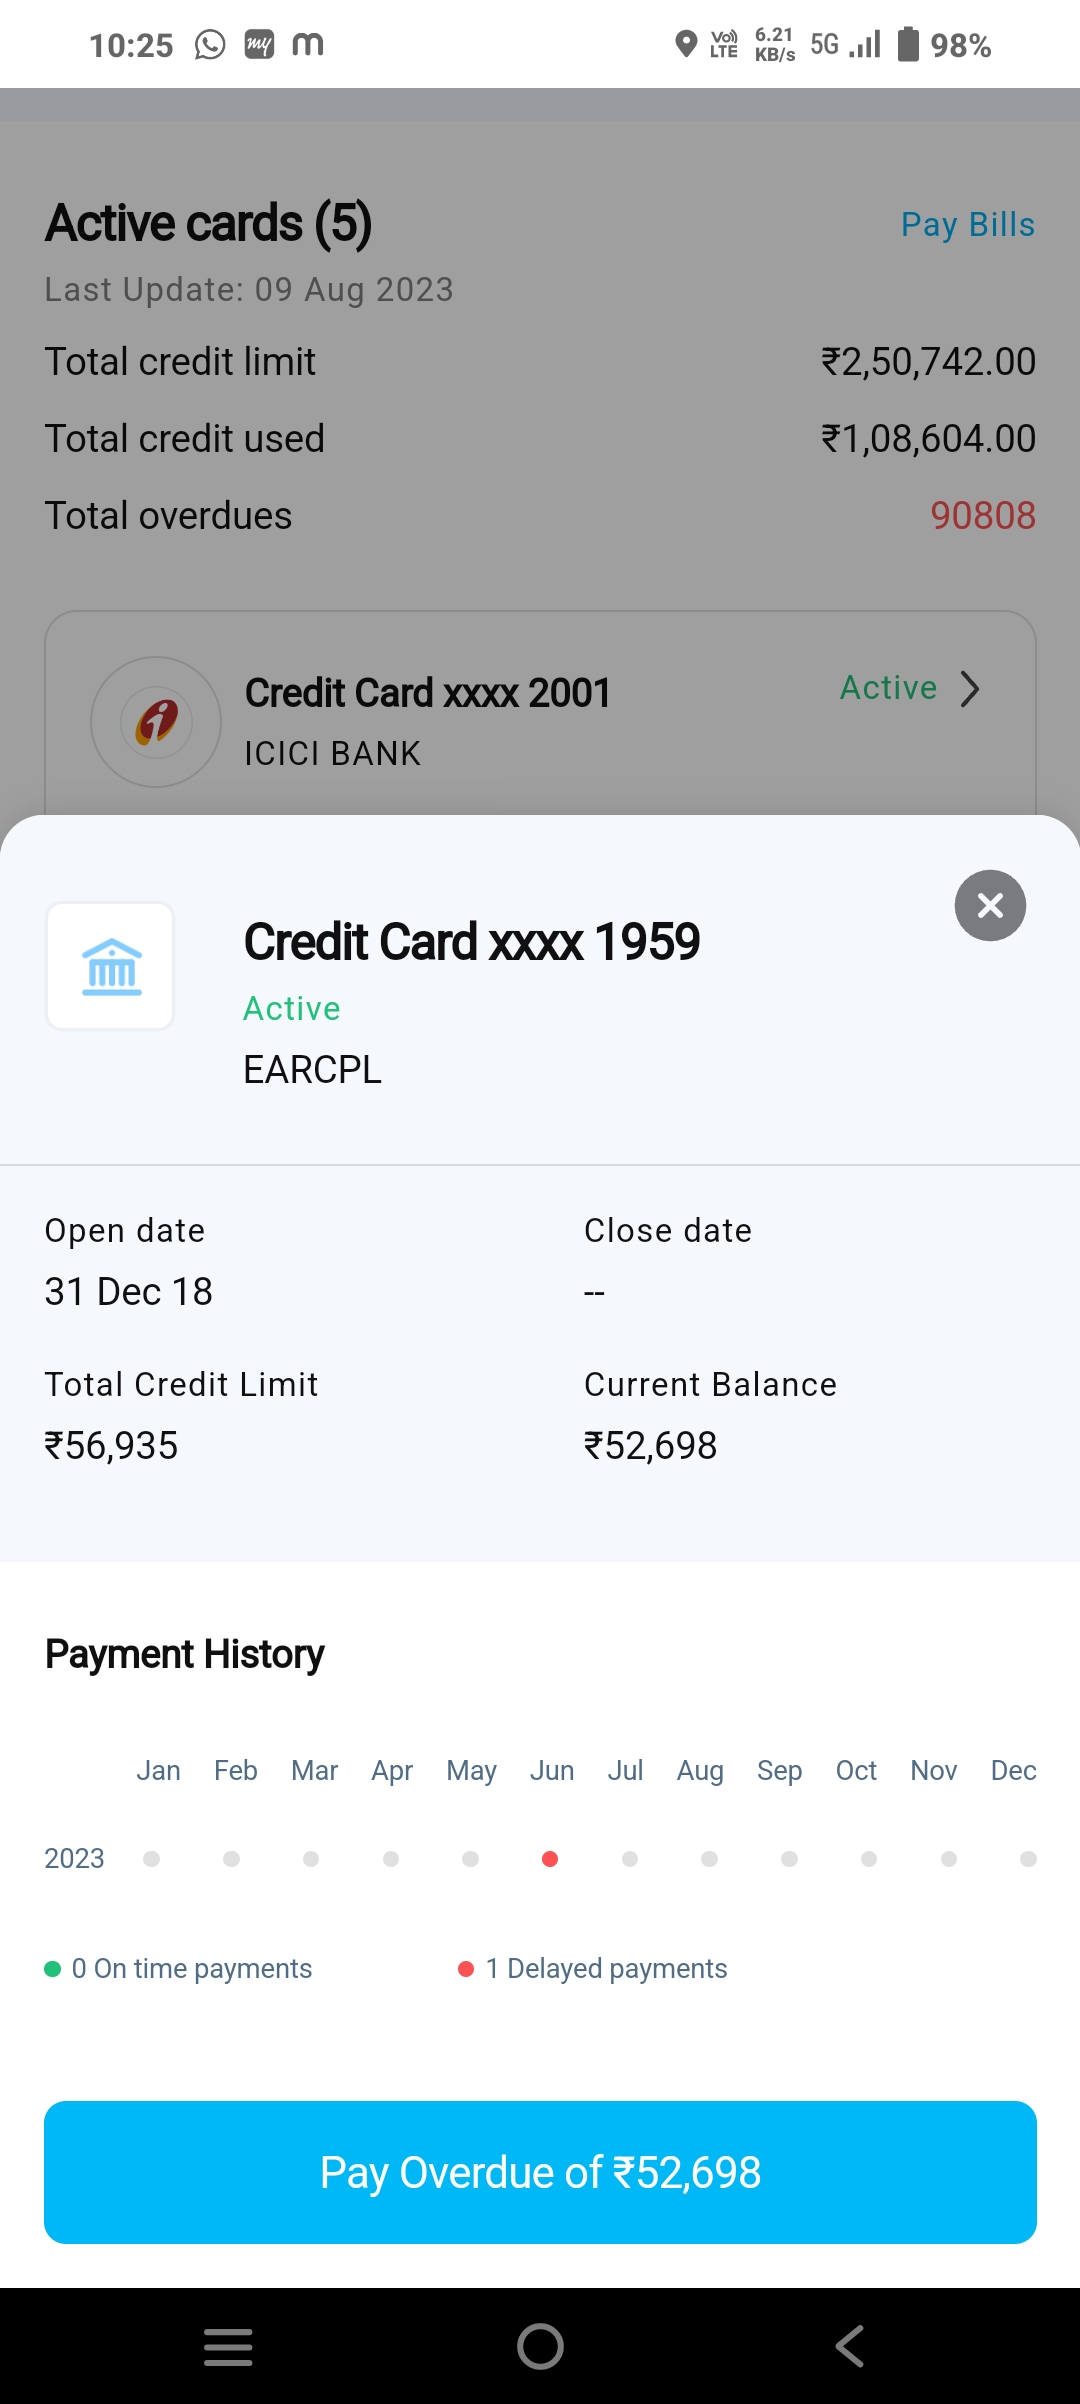Tap the red total overdues amount 90808

(982, 516)
